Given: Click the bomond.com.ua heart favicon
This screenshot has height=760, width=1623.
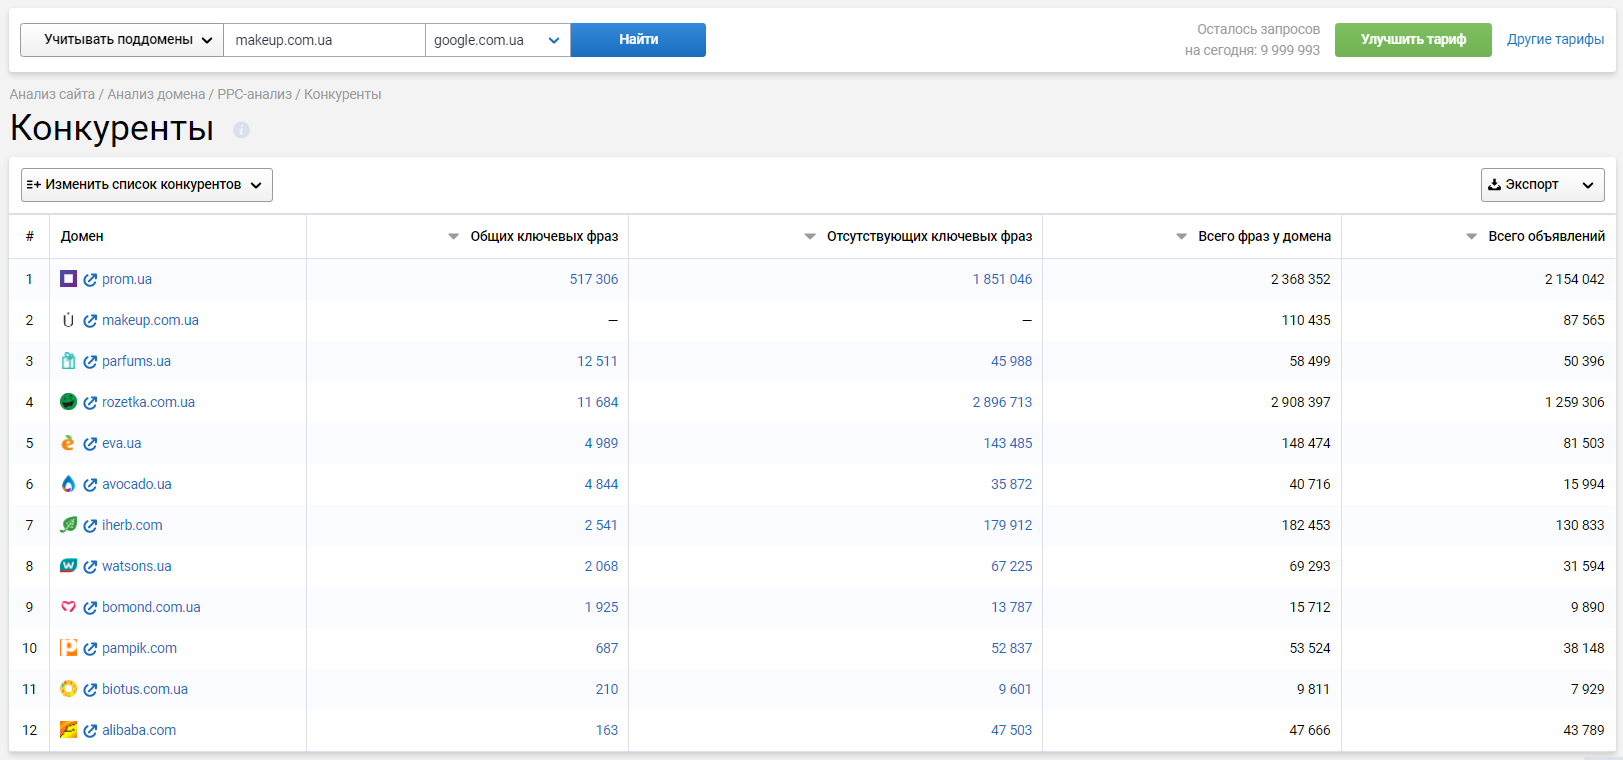Looking at the screenshot, I should click(x=68, y=606).
